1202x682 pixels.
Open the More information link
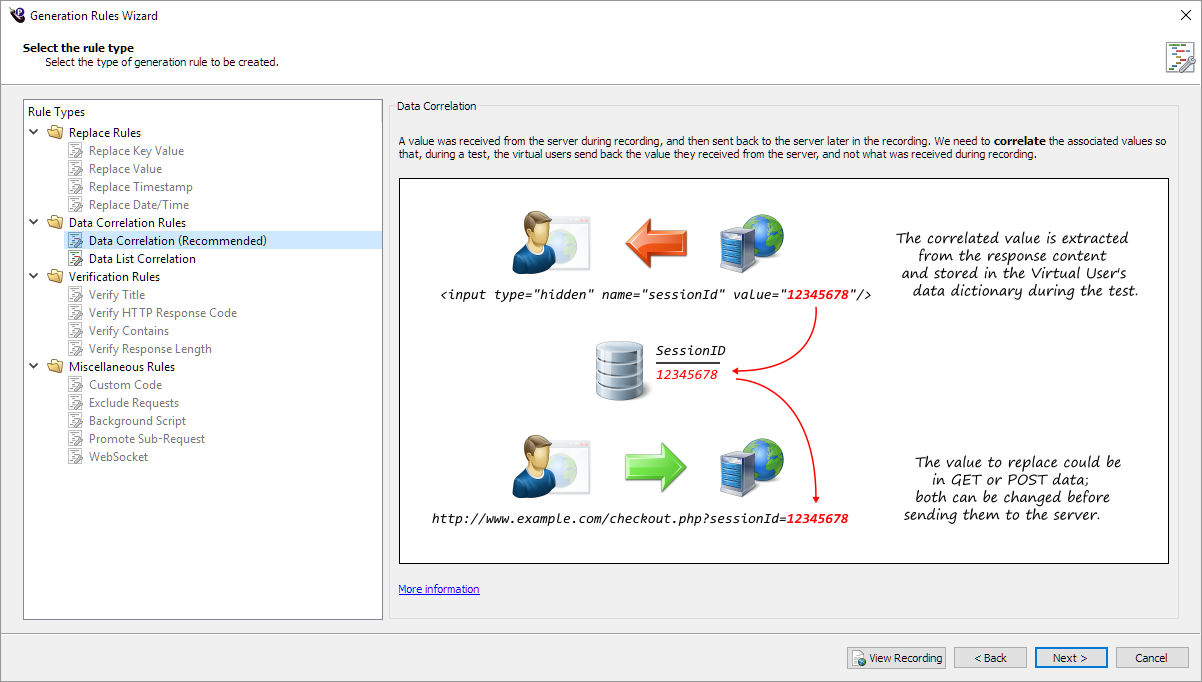pyautogui.click(x=439, y=589)
